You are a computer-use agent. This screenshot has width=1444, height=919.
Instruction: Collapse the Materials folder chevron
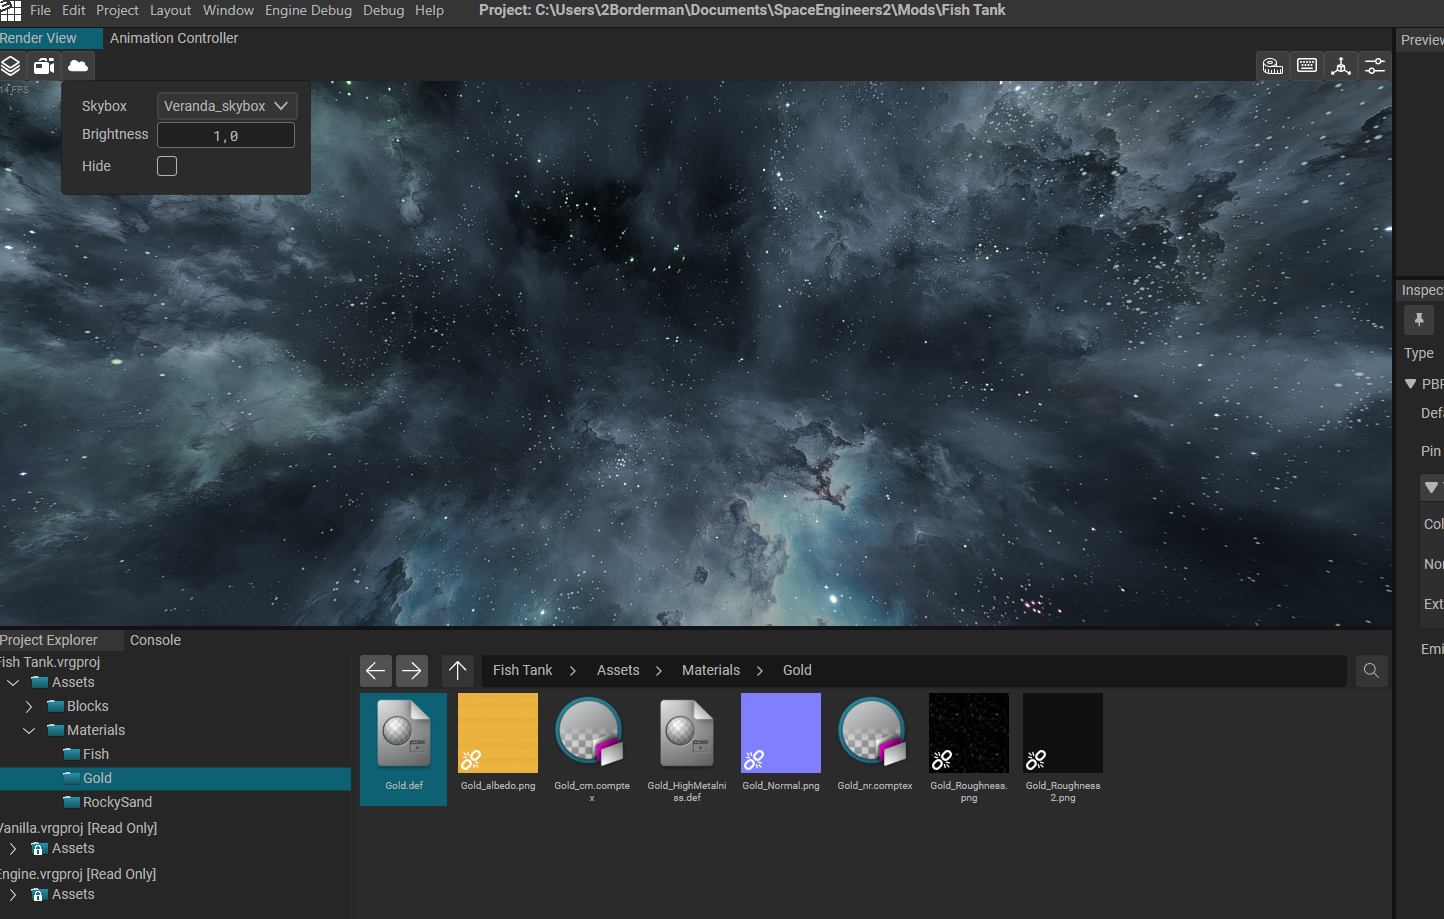(29, 730)
